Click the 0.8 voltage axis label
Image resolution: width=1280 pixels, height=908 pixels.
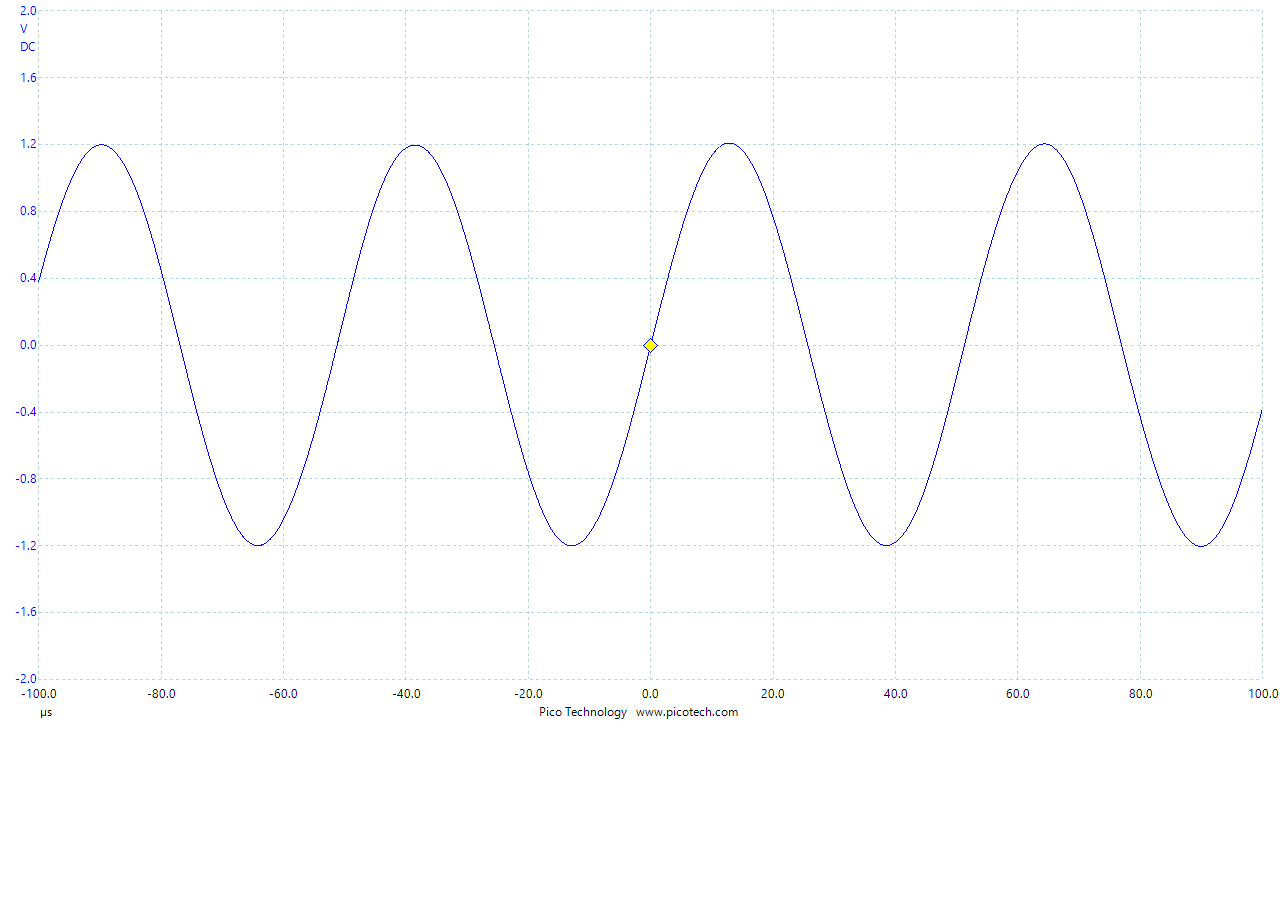click(29, 211)
